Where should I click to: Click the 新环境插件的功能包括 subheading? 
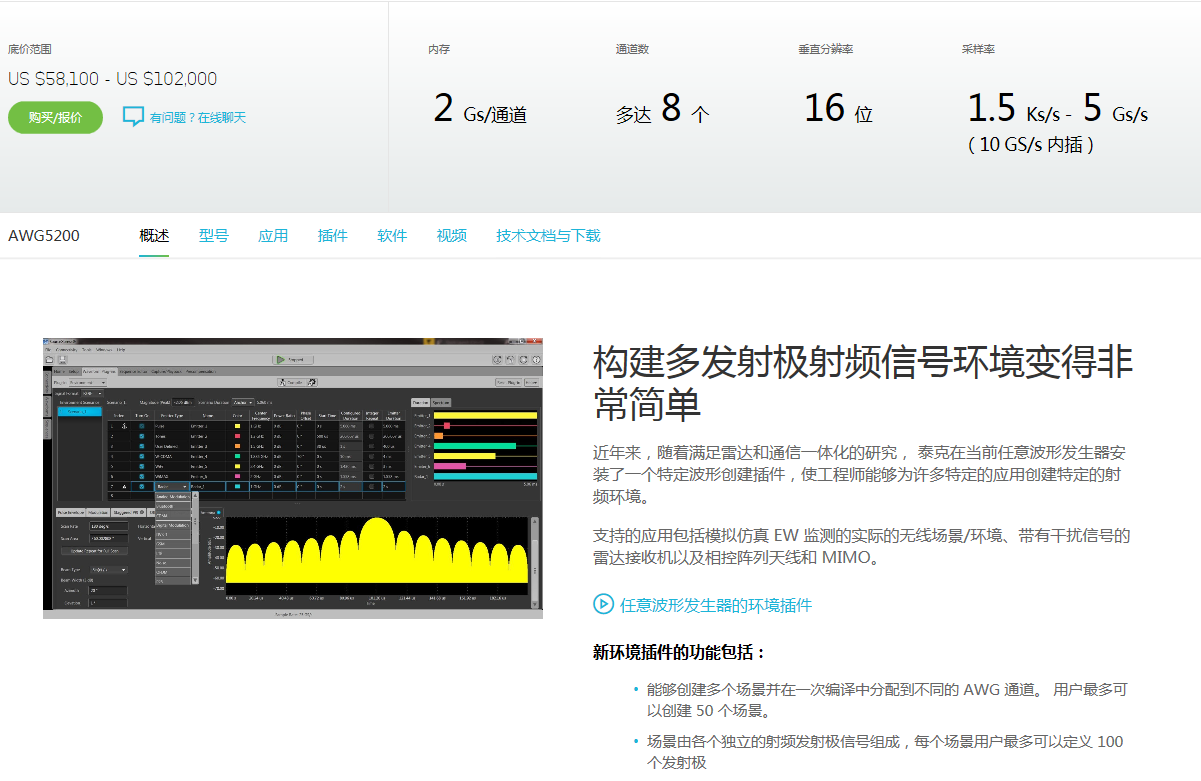679,653
